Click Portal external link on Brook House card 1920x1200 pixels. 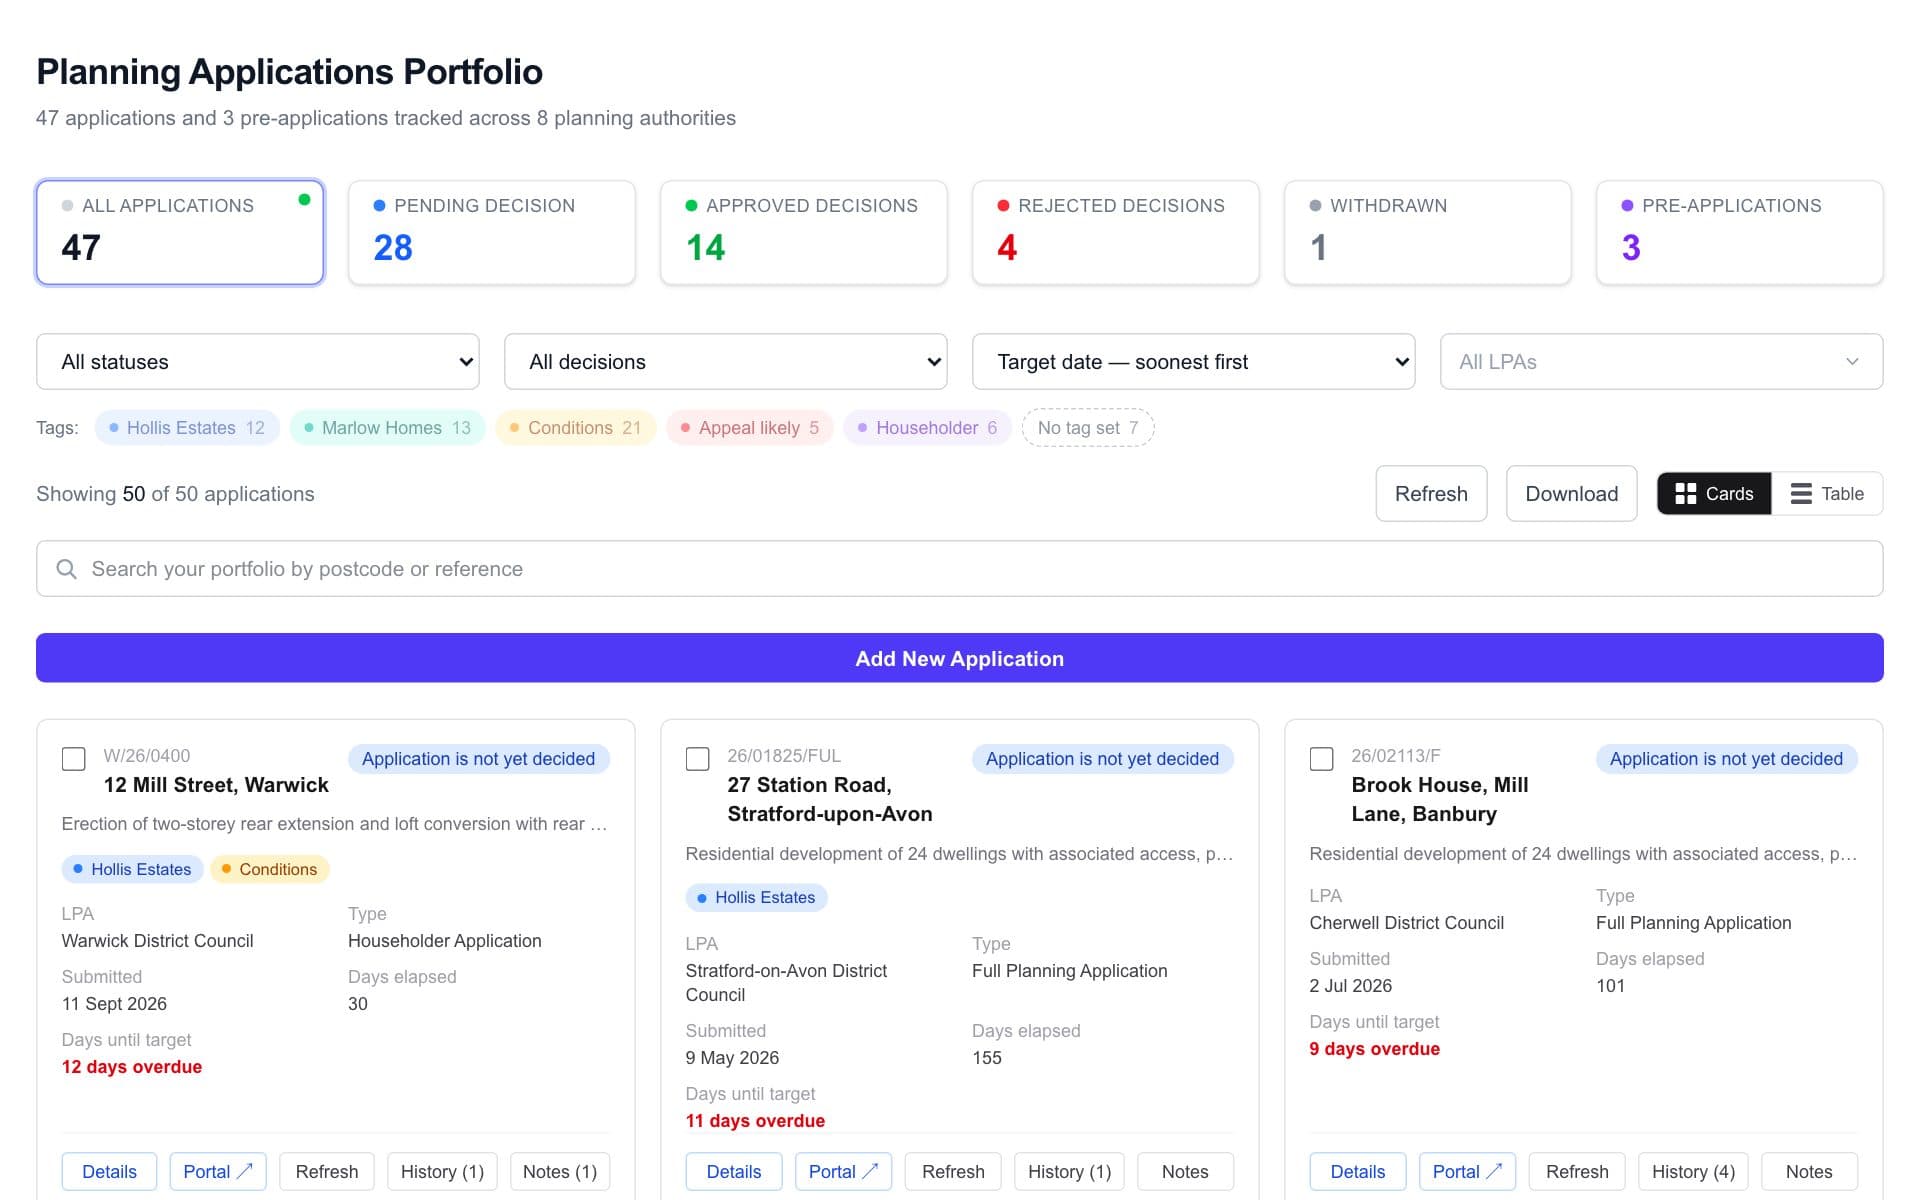pos(1467,1171)
